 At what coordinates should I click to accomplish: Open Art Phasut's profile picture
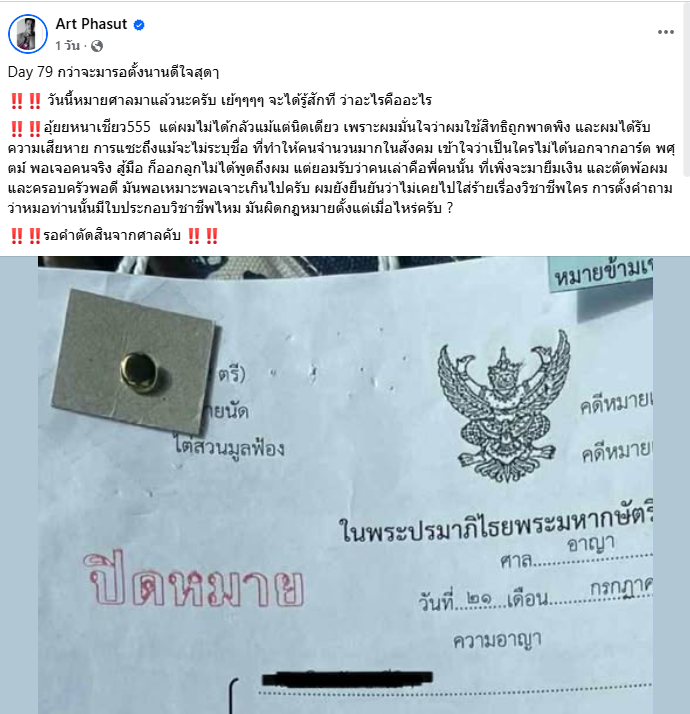pos(28,34)
